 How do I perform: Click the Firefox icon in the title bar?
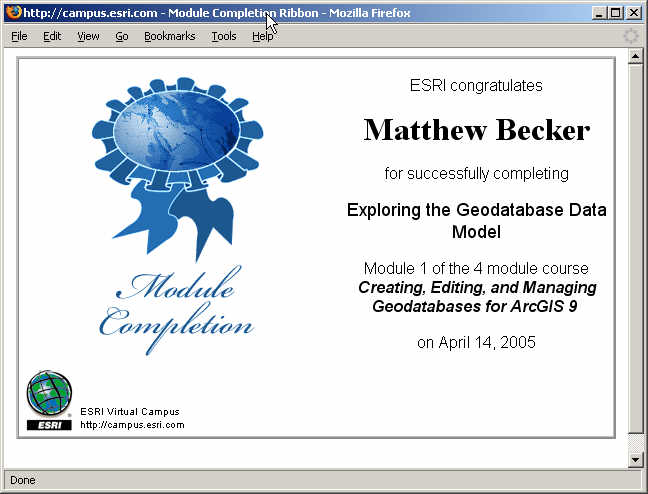tap(12, 13)
